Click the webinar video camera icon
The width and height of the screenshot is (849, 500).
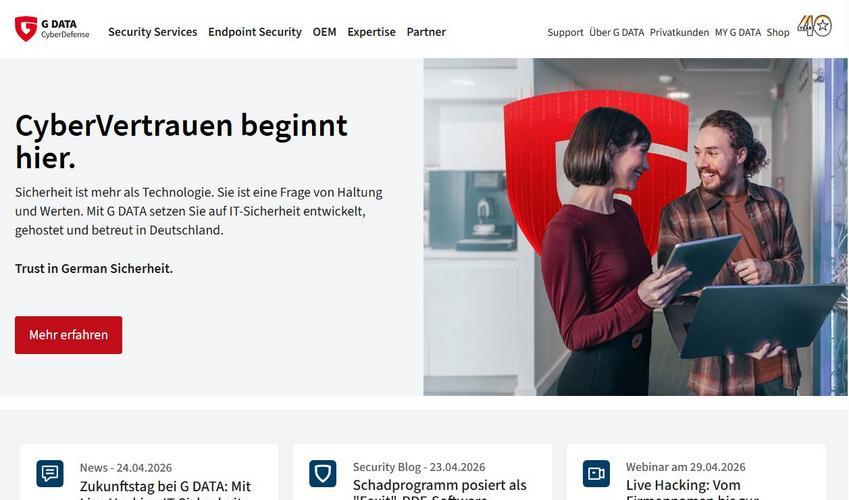click(x=596, y=473)
